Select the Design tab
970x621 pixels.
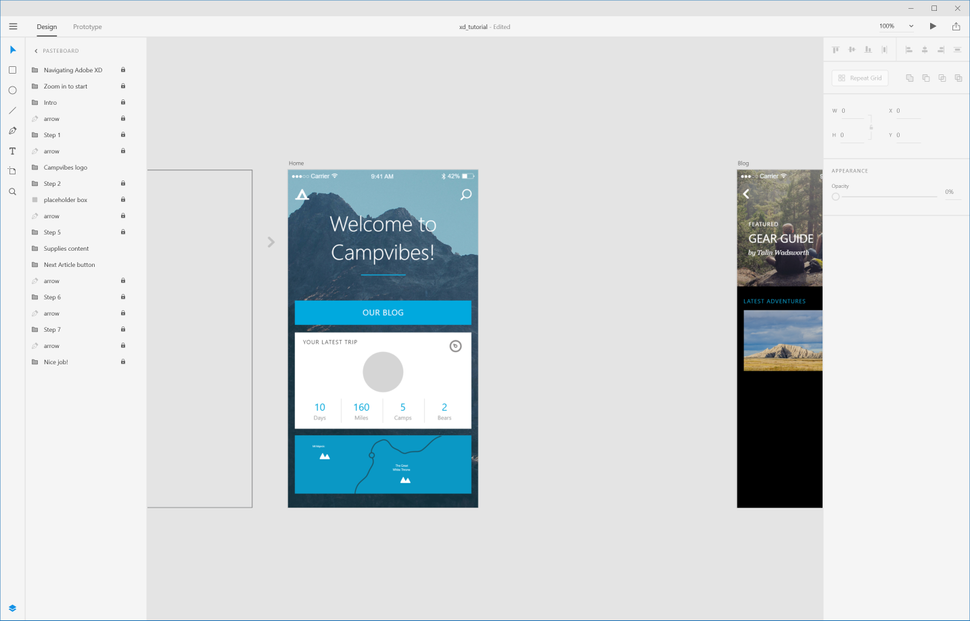click(46, 27)
